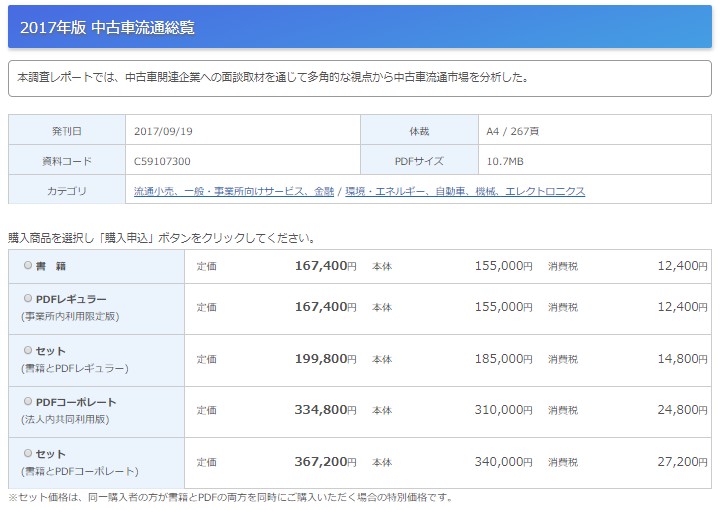Click the (書籍とPDFコーポレート) subtitle text
The image size is (722, 510).
pos(80,471)
